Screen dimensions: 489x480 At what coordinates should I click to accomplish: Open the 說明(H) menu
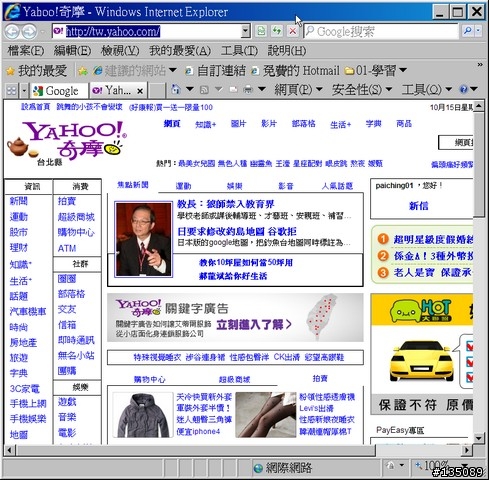287,51
